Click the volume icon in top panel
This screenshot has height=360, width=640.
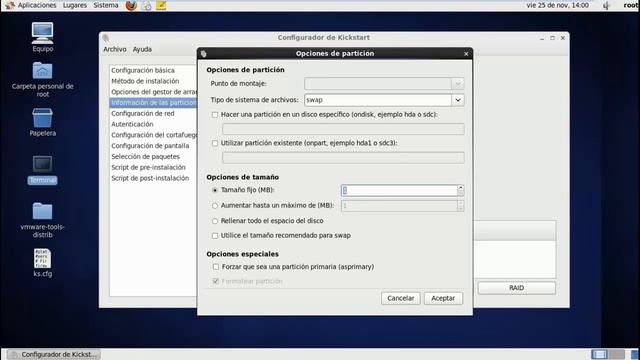click(606, 5)
